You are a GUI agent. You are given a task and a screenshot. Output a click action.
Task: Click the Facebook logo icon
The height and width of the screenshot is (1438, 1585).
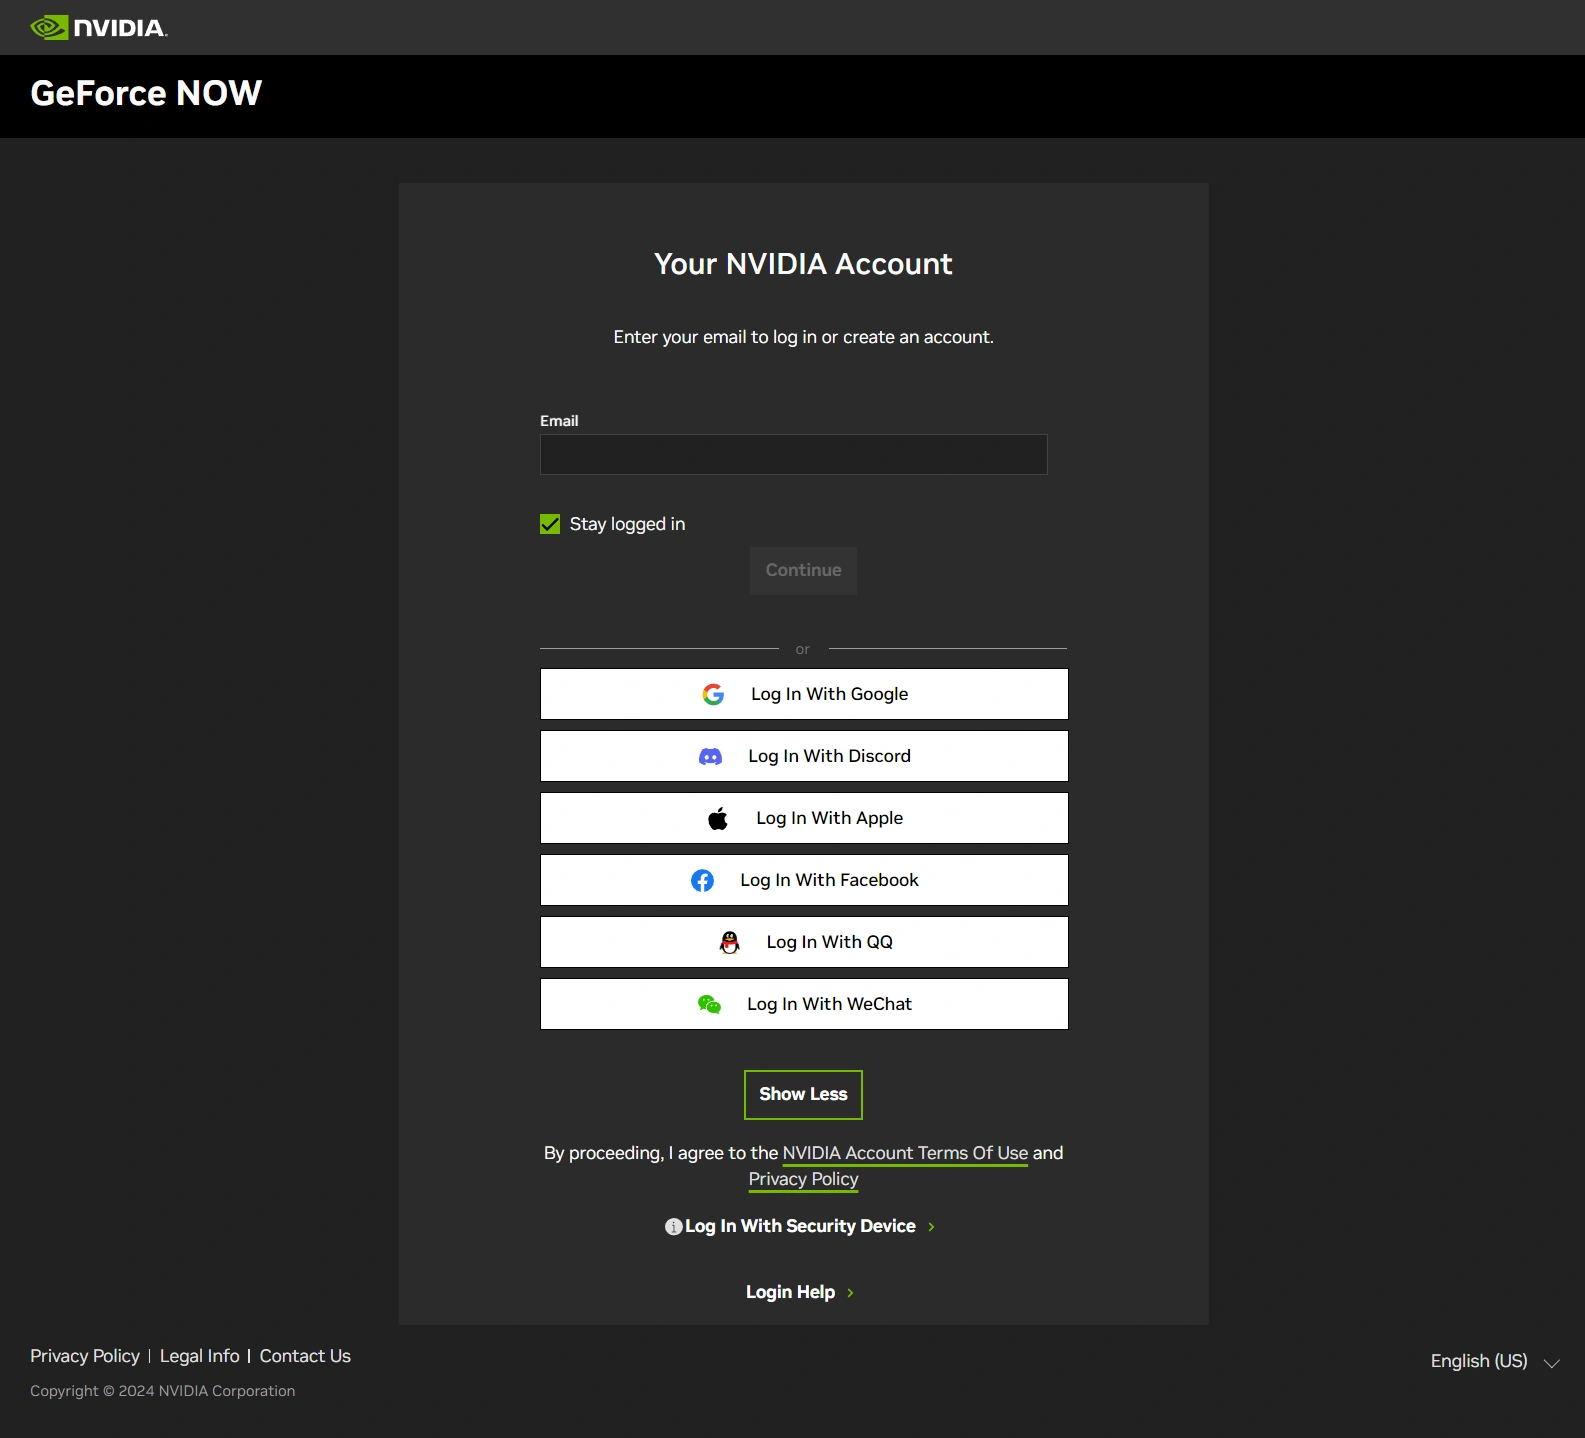702,880
